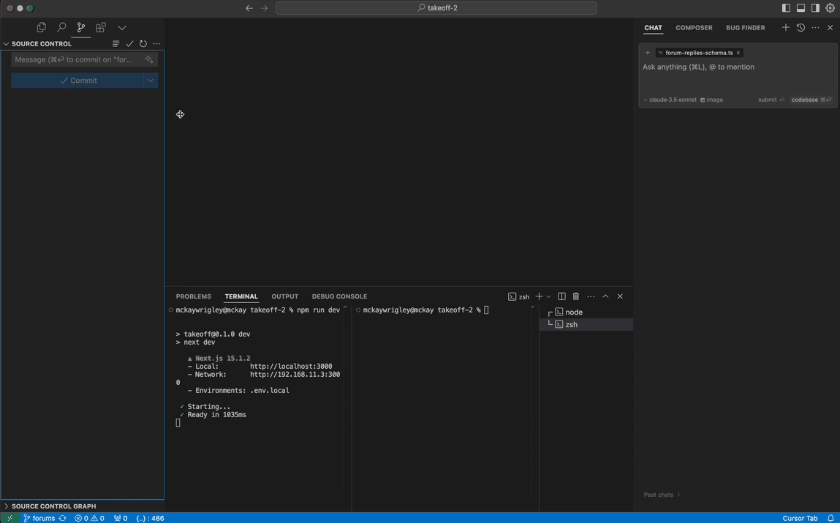The height and width of the screenshot is (523, 840).
Task: Switch to the COMPOSER tab
Action: point(694,28)
